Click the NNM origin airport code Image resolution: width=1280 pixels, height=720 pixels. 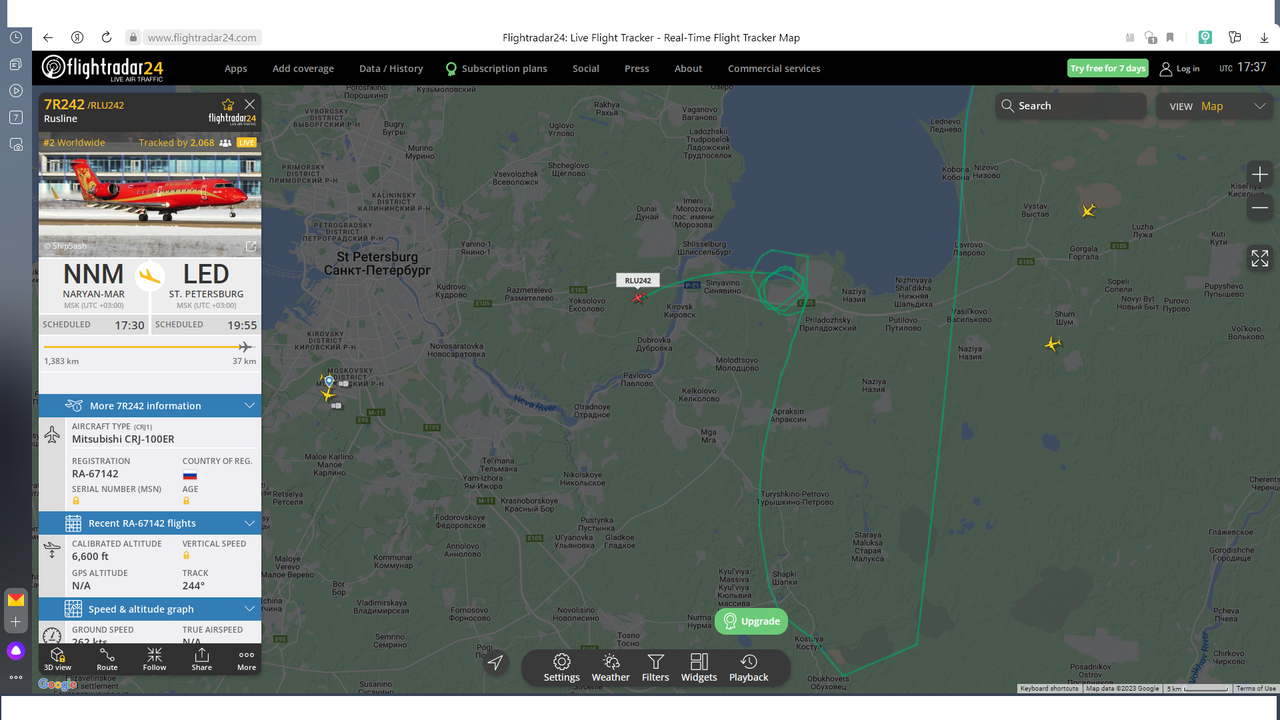pyautogui.click(x=94, y=274)
